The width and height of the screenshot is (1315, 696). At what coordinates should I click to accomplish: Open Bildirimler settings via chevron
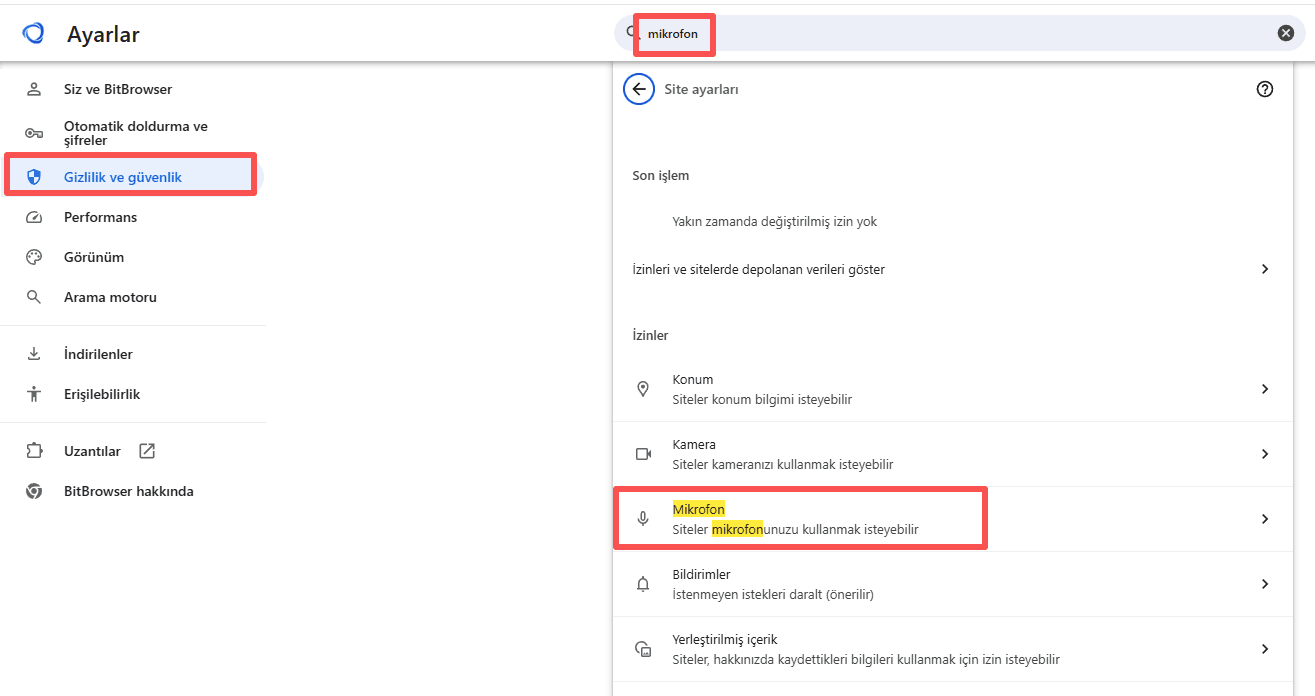click(x=1265, y=584)
